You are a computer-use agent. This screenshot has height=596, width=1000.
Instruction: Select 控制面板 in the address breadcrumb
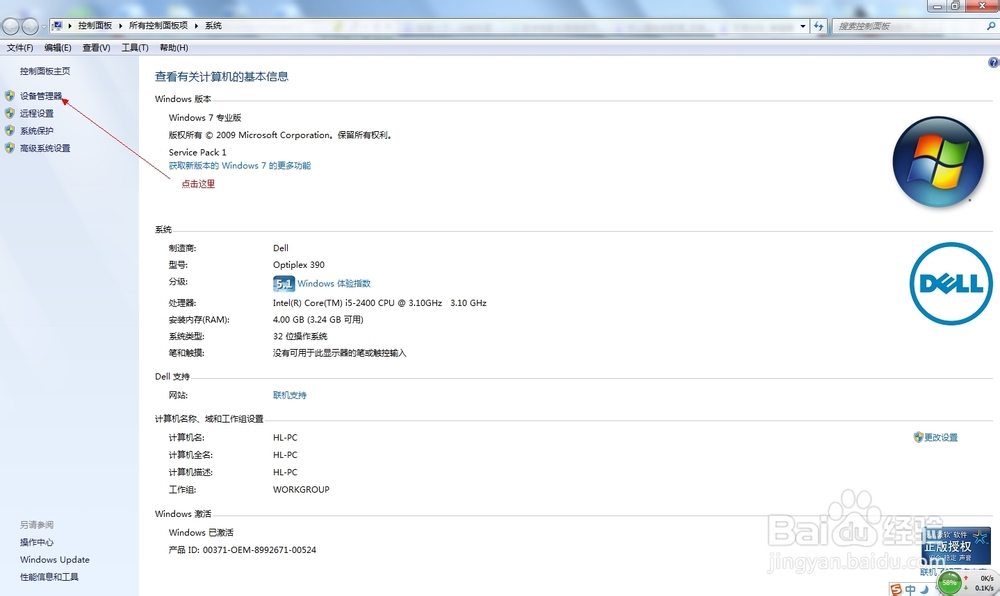[x=95, y=25]
